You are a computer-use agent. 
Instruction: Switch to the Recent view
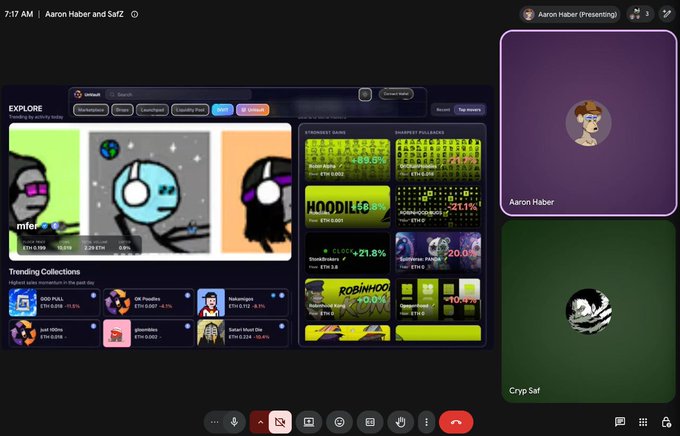coord(443,110)
